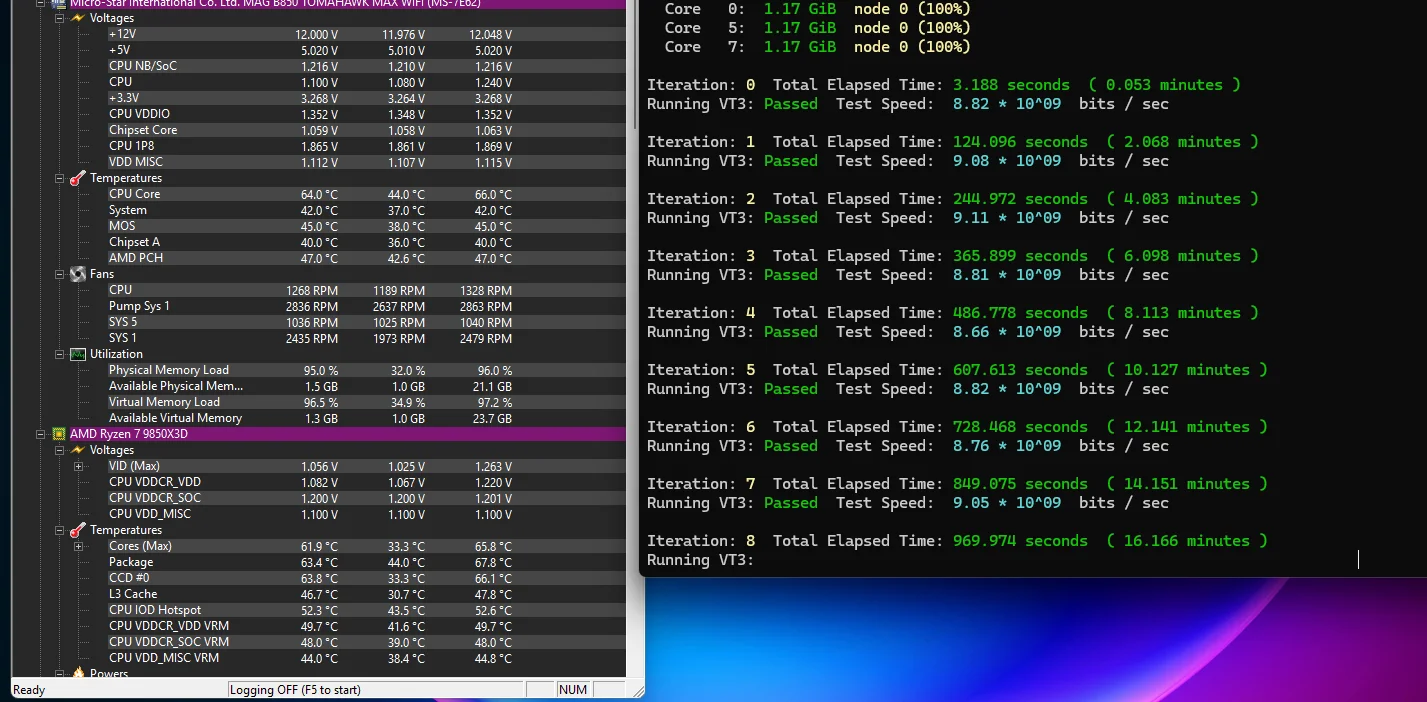Select the Package temperature row label
The height and width of the screenshot is (702, 1427).
(131, 562)
